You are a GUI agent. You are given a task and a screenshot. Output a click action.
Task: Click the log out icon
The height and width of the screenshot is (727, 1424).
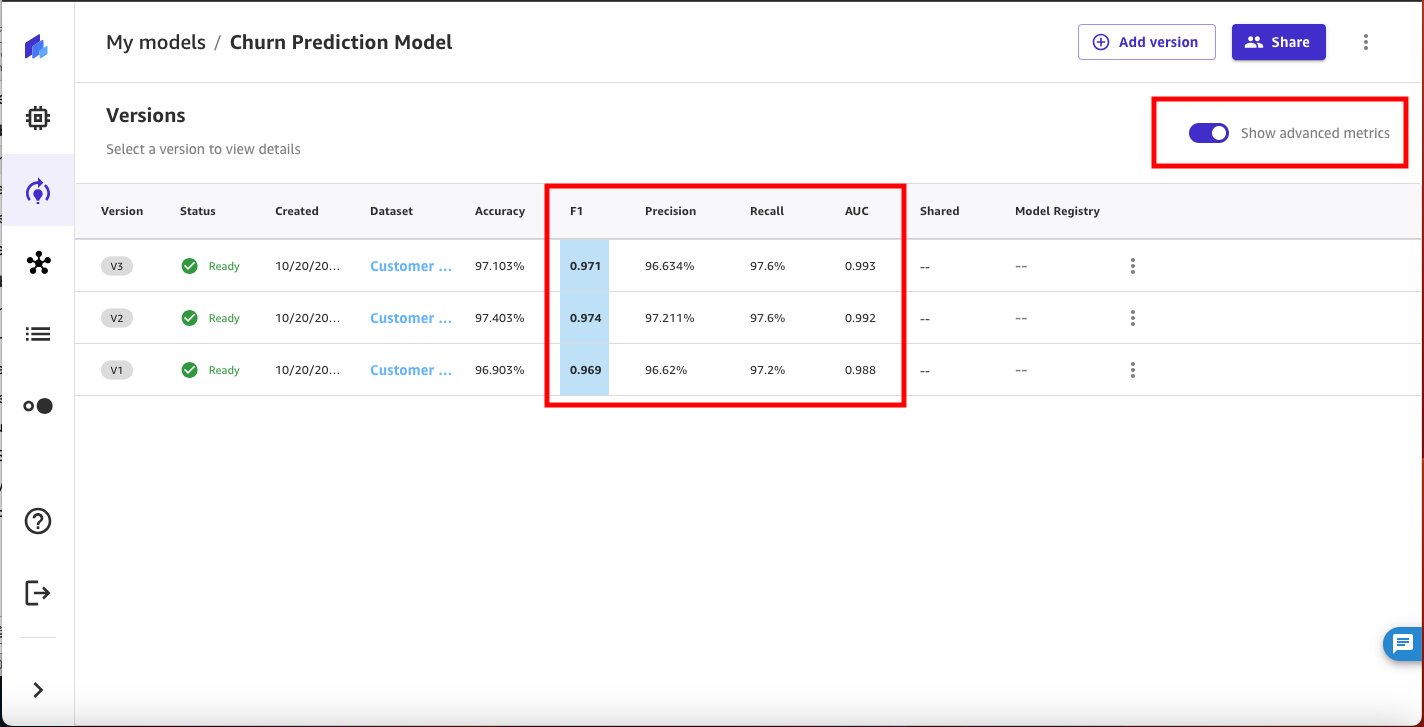coord(37,593)
